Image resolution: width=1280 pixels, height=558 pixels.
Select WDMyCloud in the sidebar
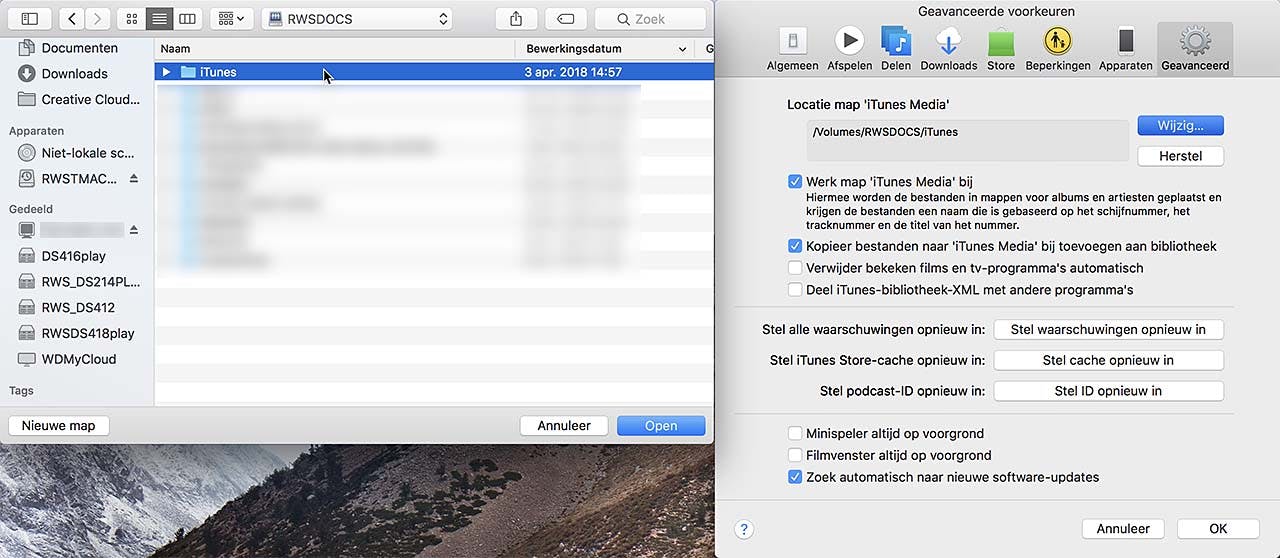[77, 359]
